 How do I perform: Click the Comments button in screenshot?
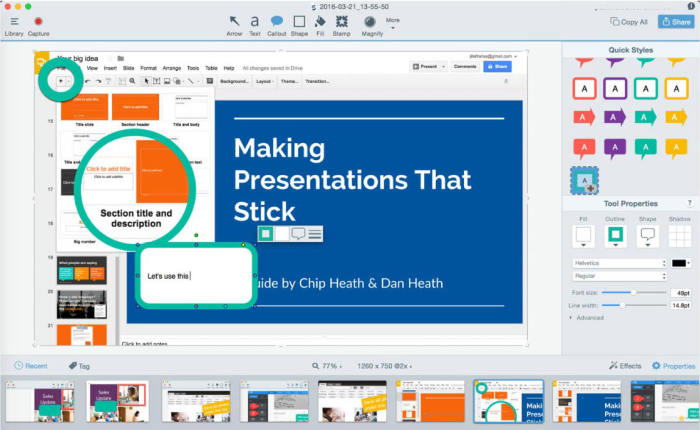465,67
